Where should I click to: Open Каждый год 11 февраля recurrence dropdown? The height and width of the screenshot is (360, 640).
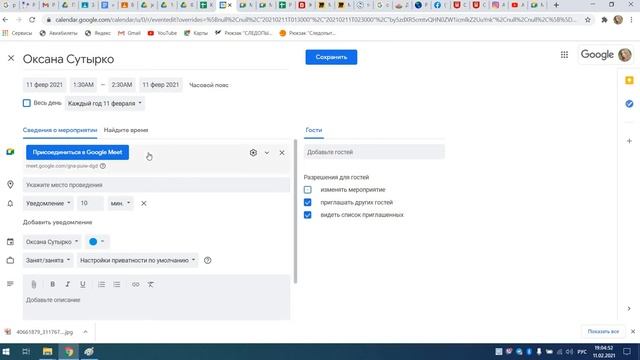[x=104, y=103]
